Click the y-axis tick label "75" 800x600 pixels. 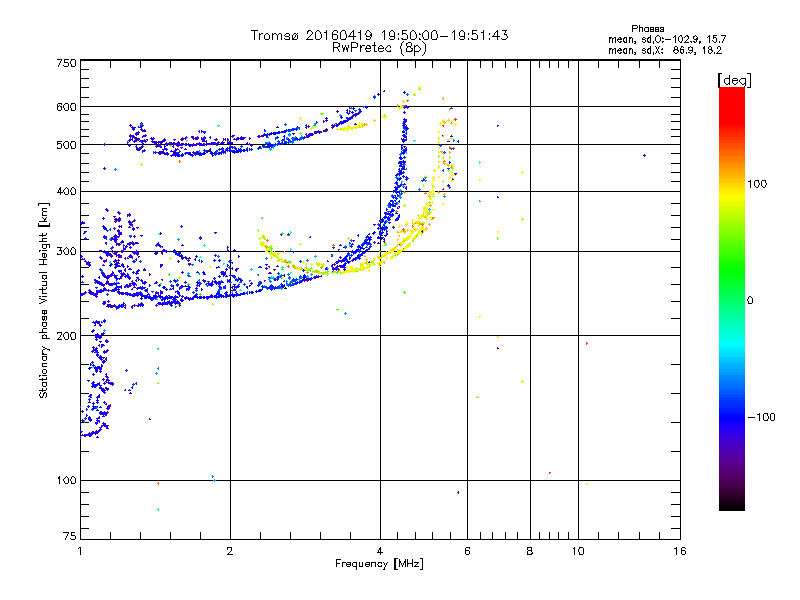(70, 536)
